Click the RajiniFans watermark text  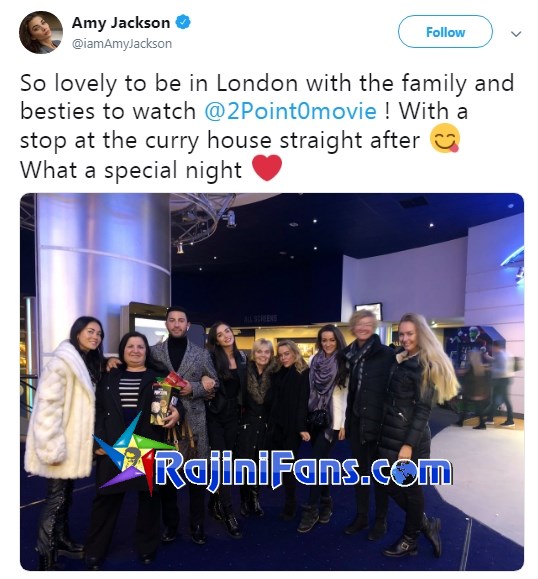coord(303,473)
